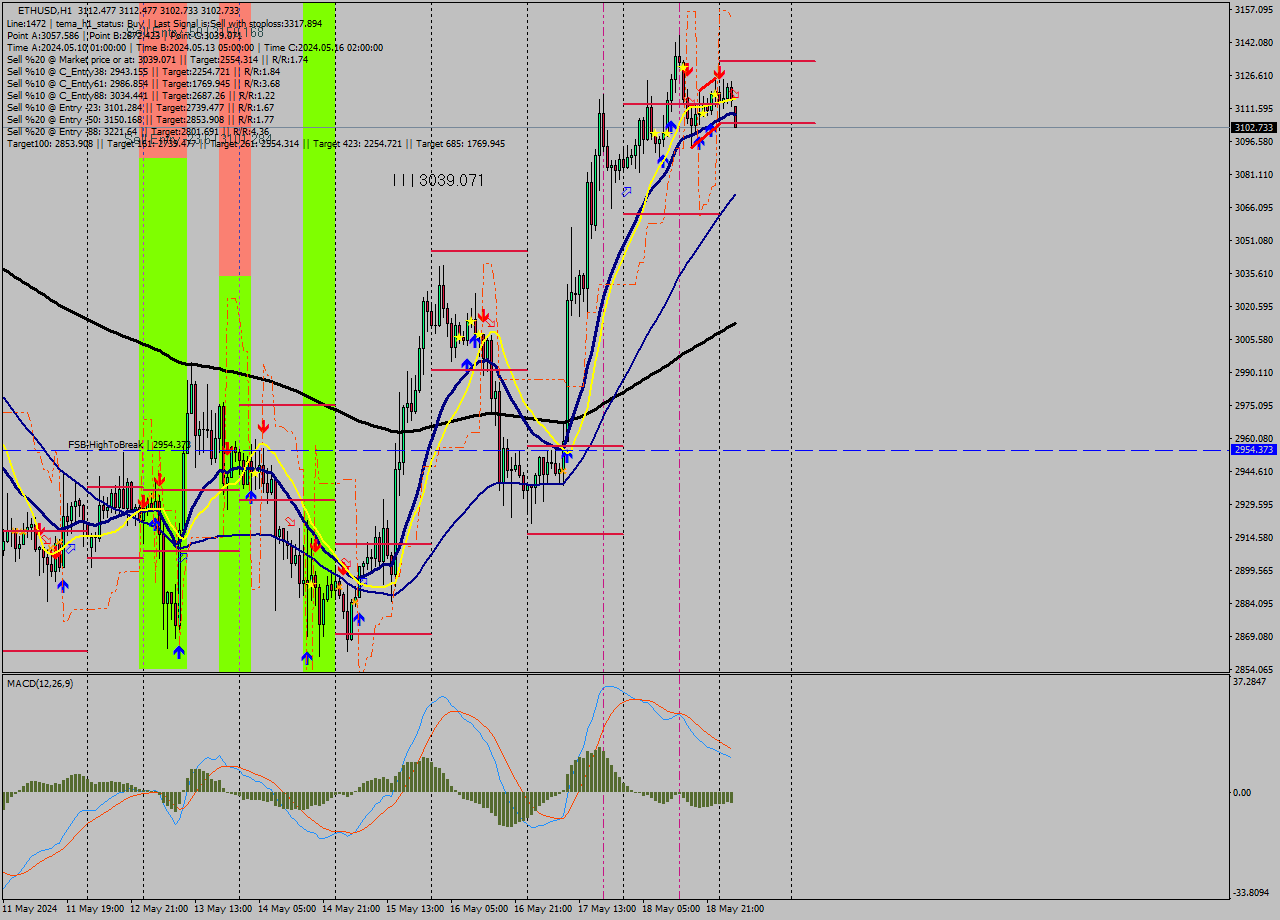Select the blue up arrow at the May 14 bottom
The image size is (1280, 920).
point(306,657)
